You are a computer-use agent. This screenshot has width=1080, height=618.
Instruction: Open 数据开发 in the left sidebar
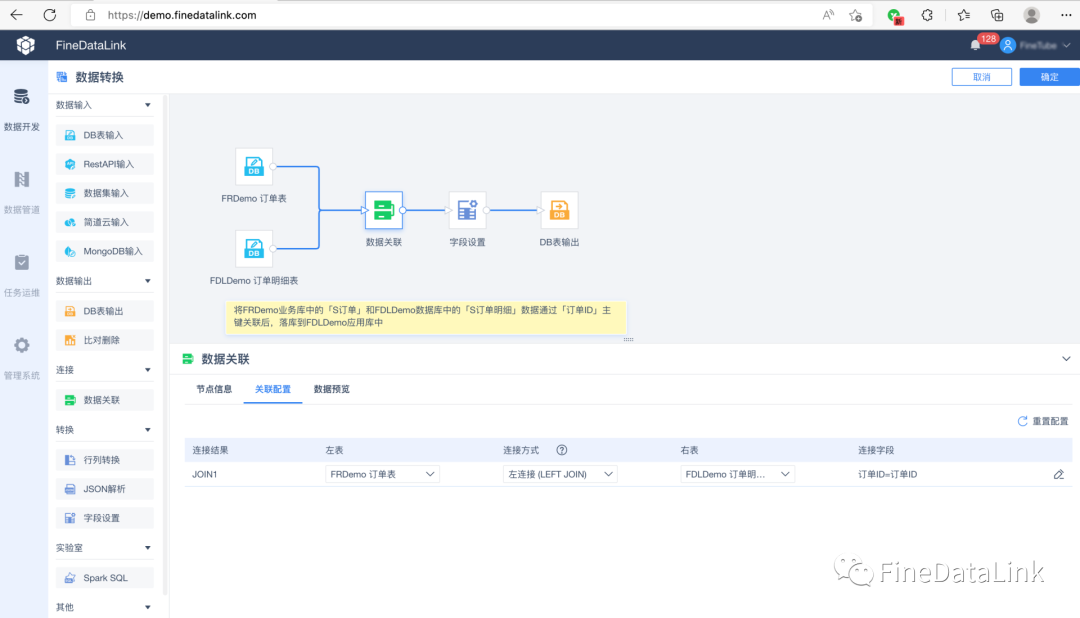pos(22,109)
